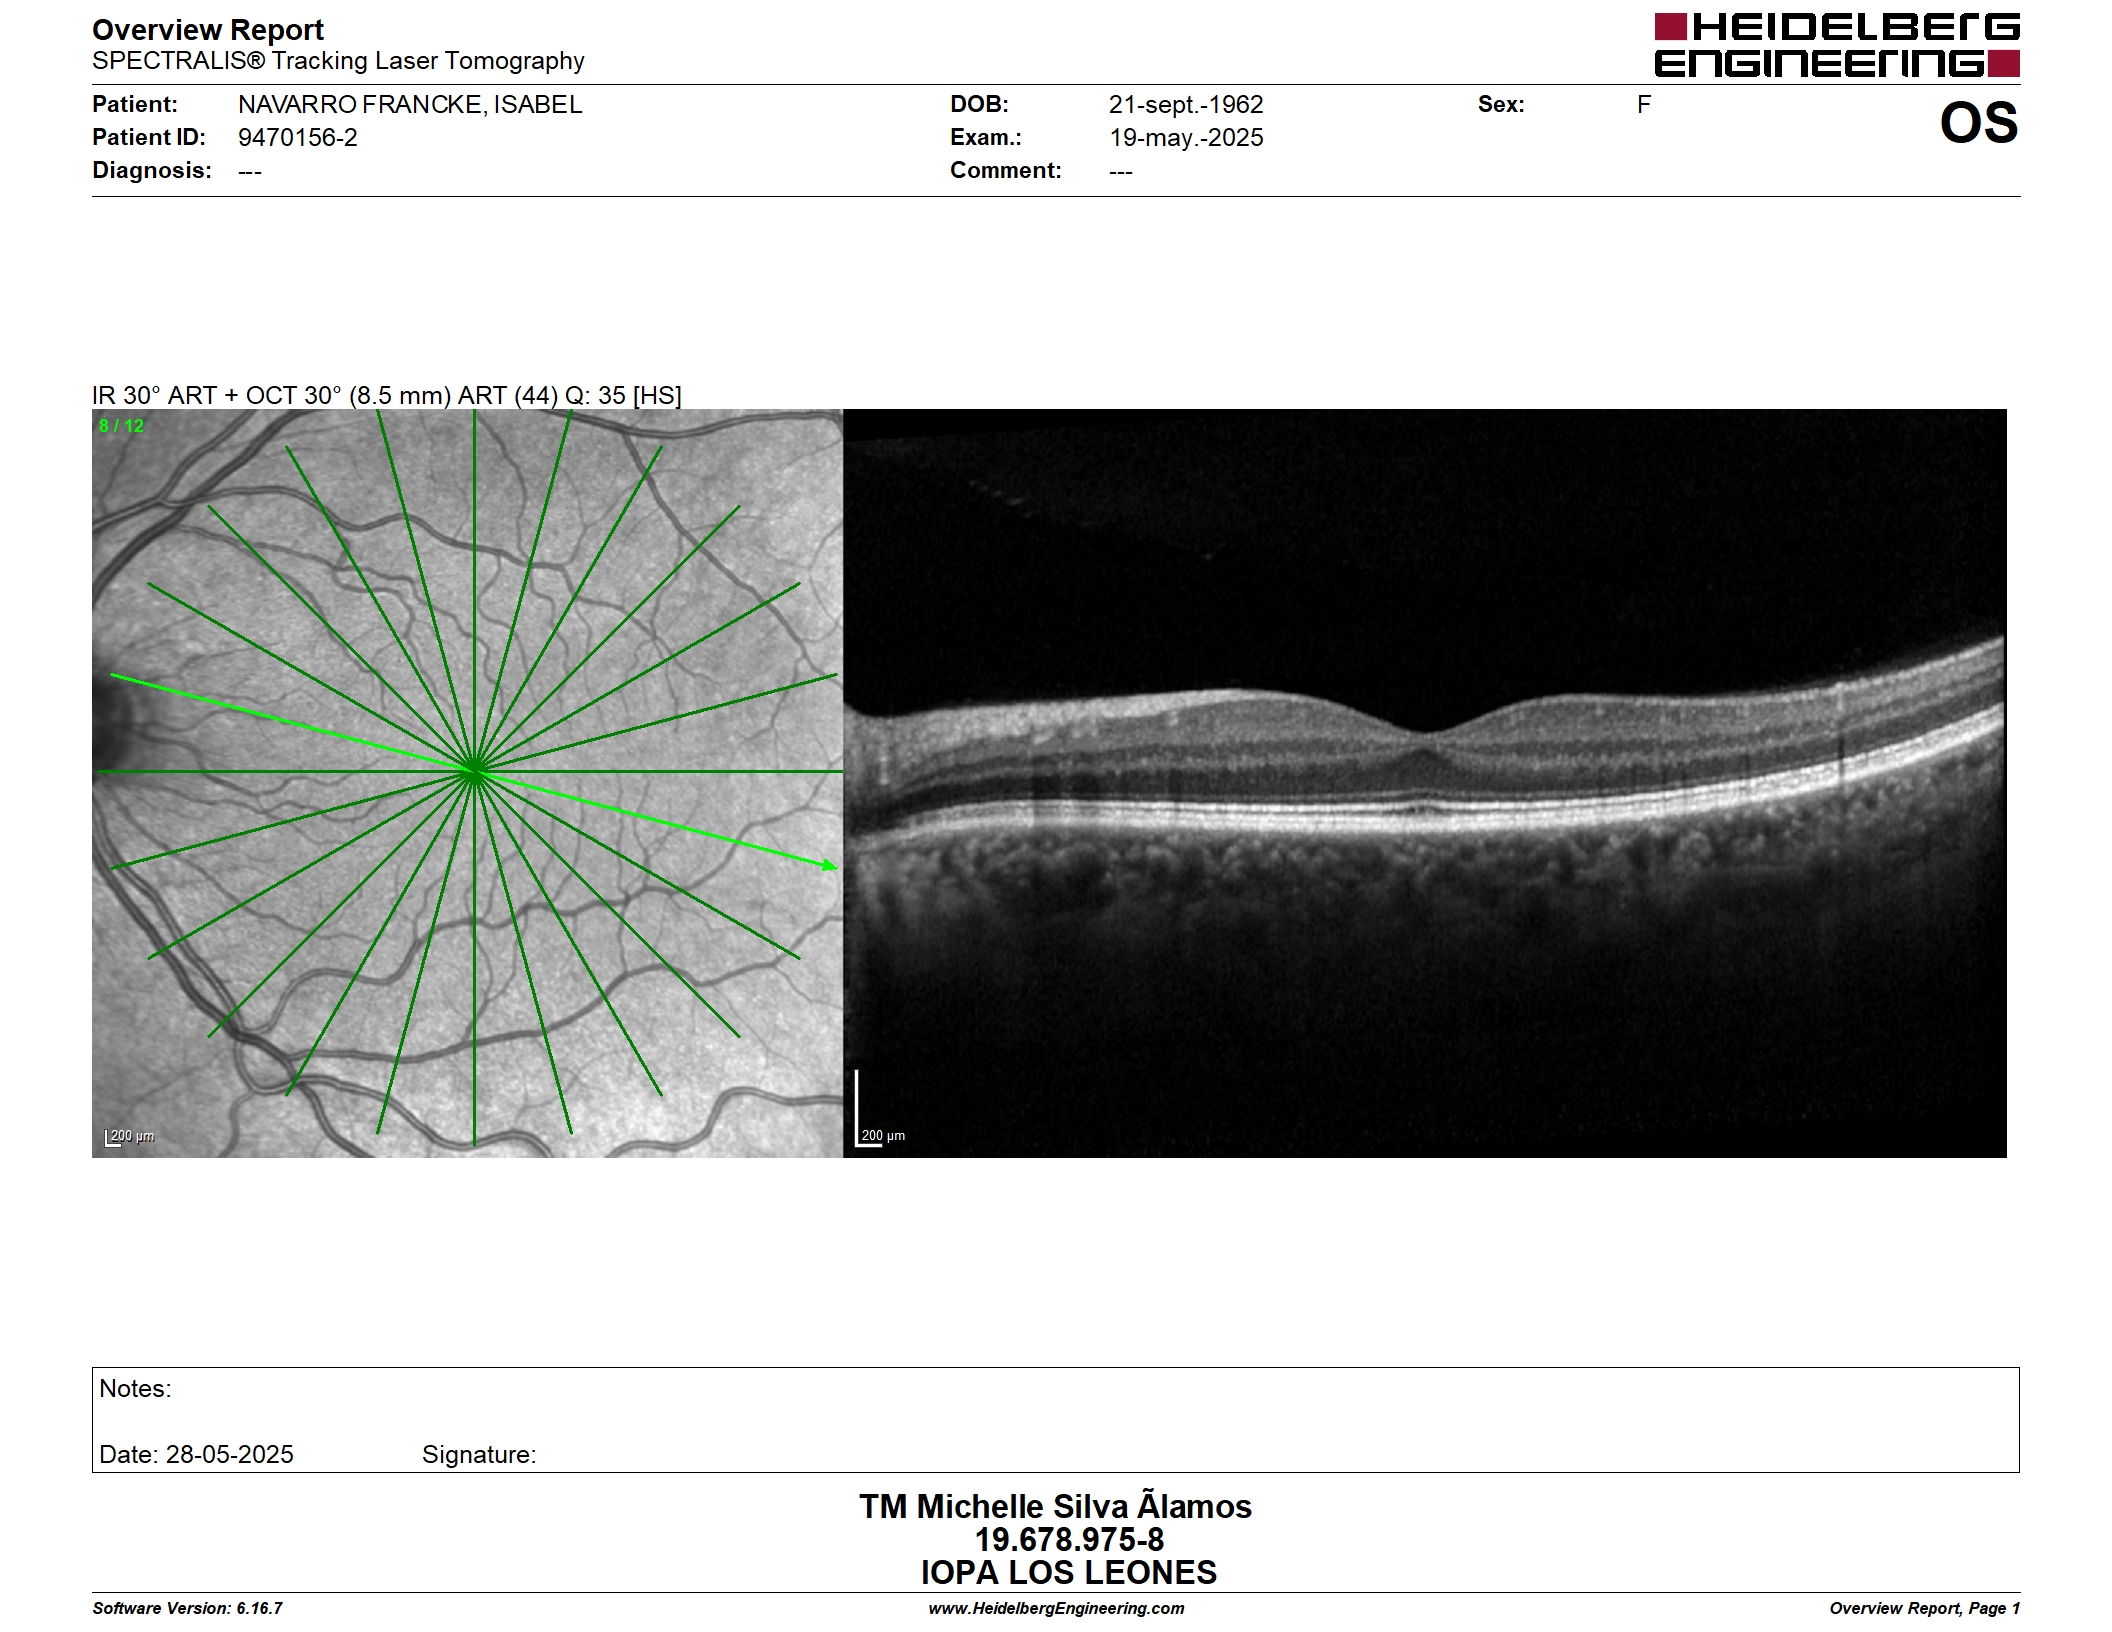Click the green arrowhead of active scan line
This screenshot has width=2112, height=1632.
click(x=830, y=864)
